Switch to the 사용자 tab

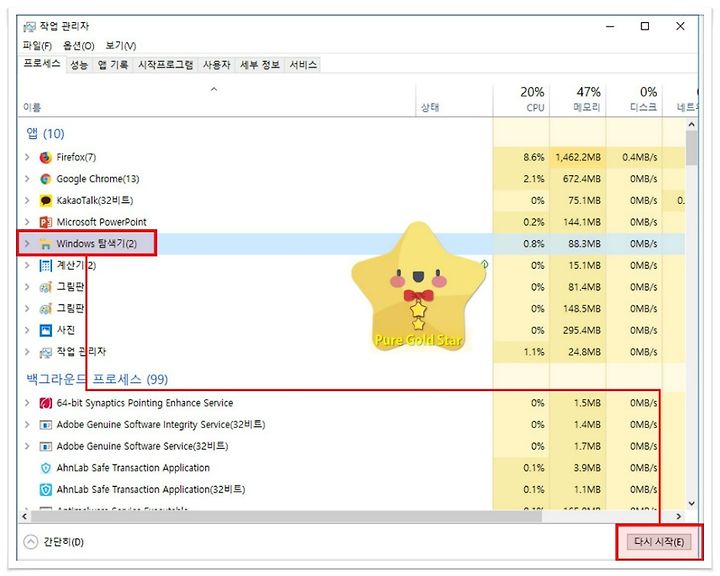coord(216,65)
